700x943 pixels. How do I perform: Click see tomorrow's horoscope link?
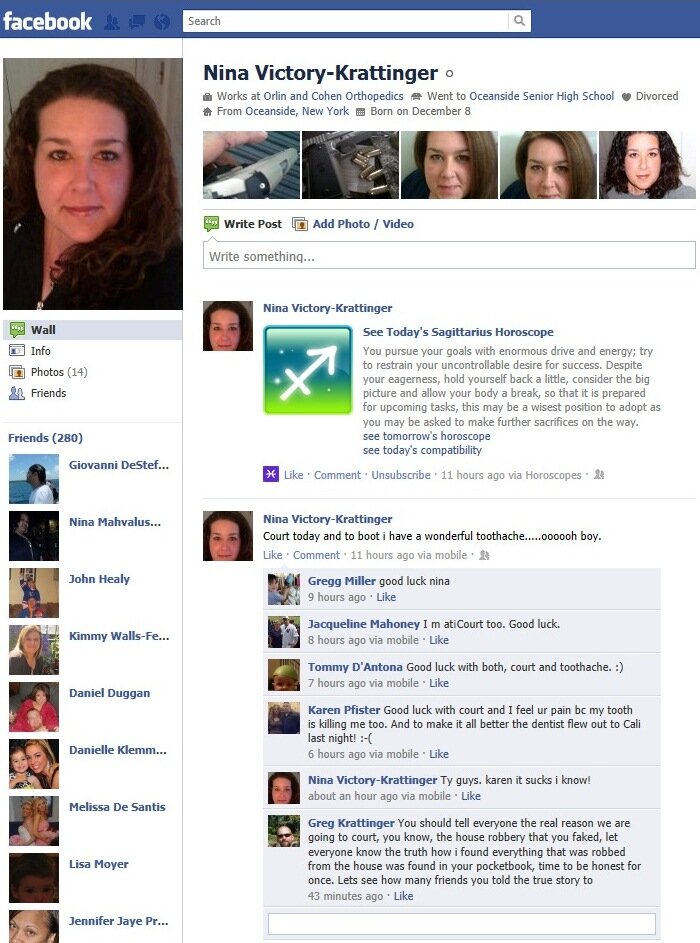tap(426, 436)
